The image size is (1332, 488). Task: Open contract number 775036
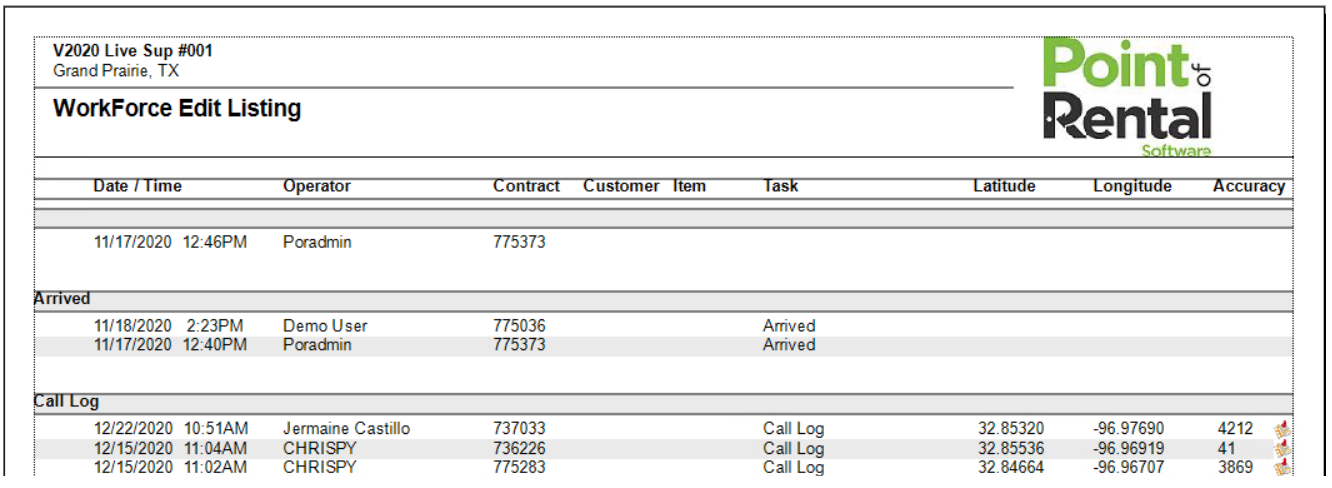(519, 326)
